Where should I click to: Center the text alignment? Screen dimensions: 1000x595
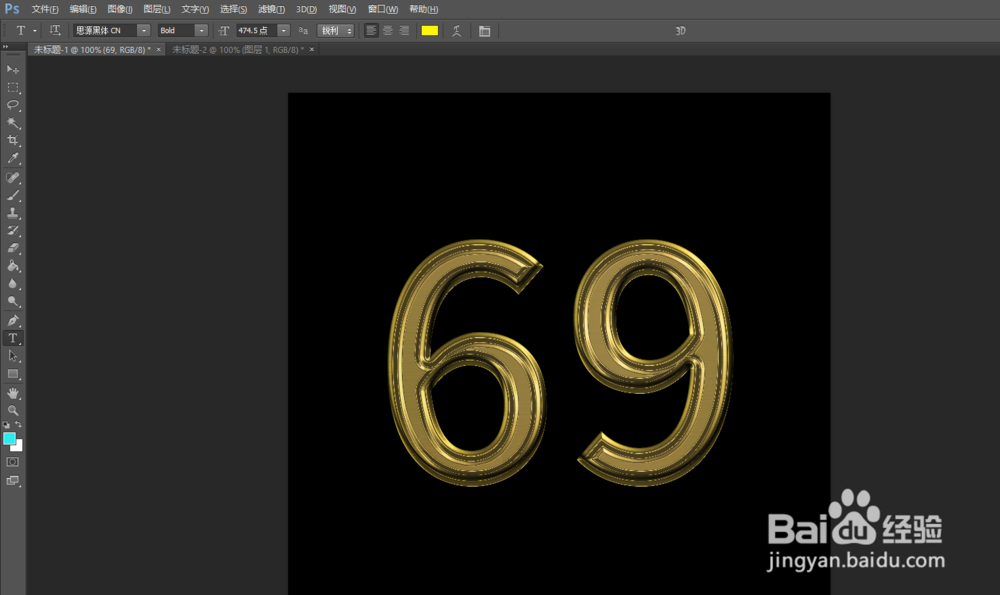(388, 31)
